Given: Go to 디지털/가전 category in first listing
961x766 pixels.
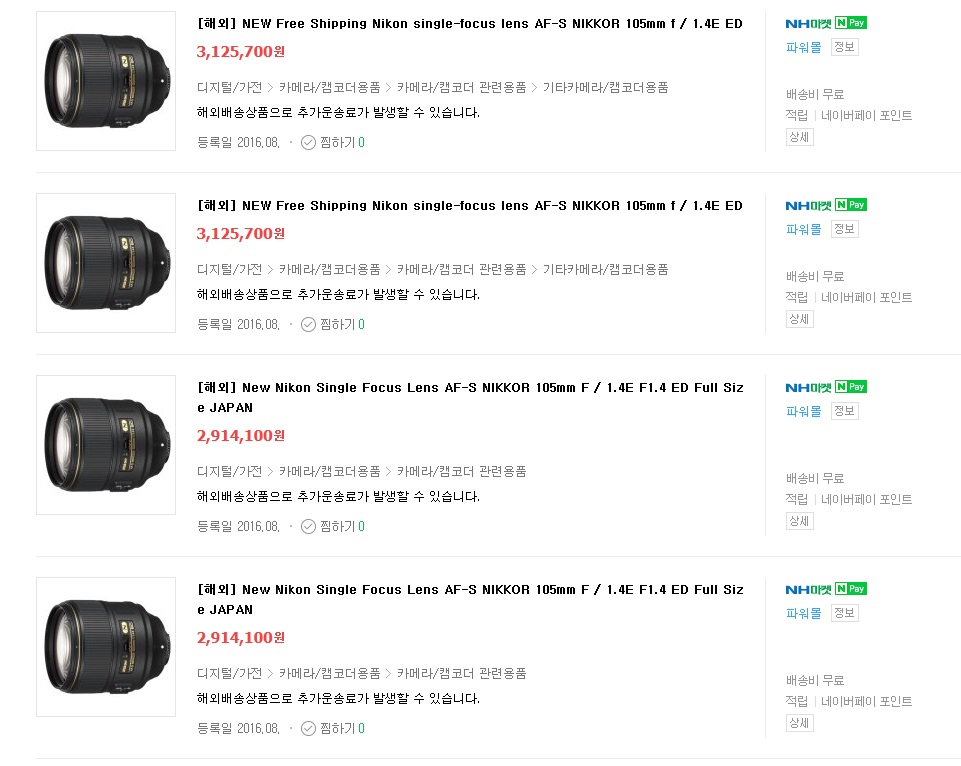Looking at the screenshot, I should pyautogui.click(x=229, y=87).
